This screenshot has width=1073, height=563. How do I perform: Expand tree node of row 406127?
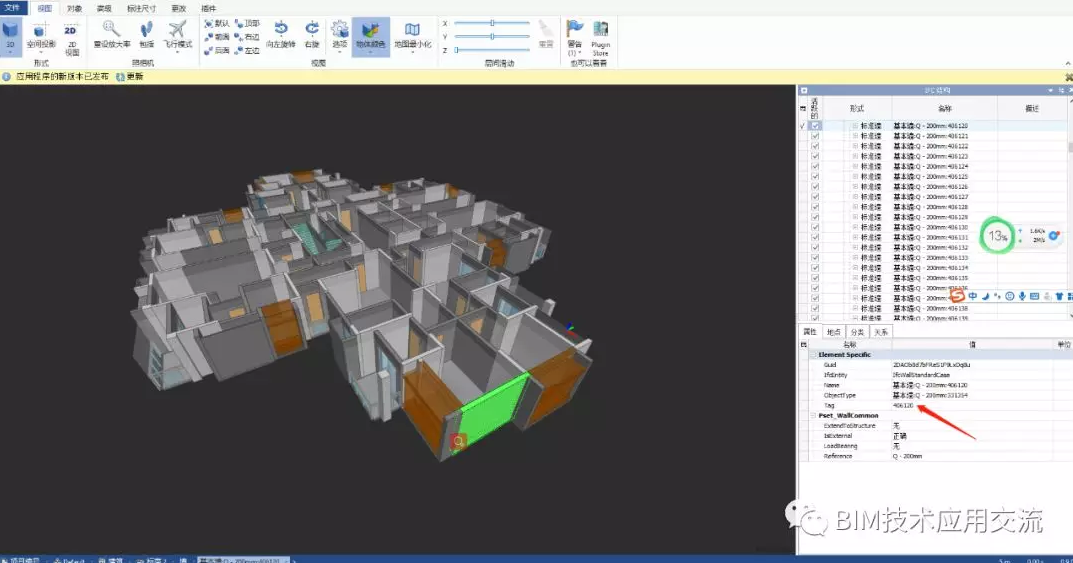click(855, 196)
